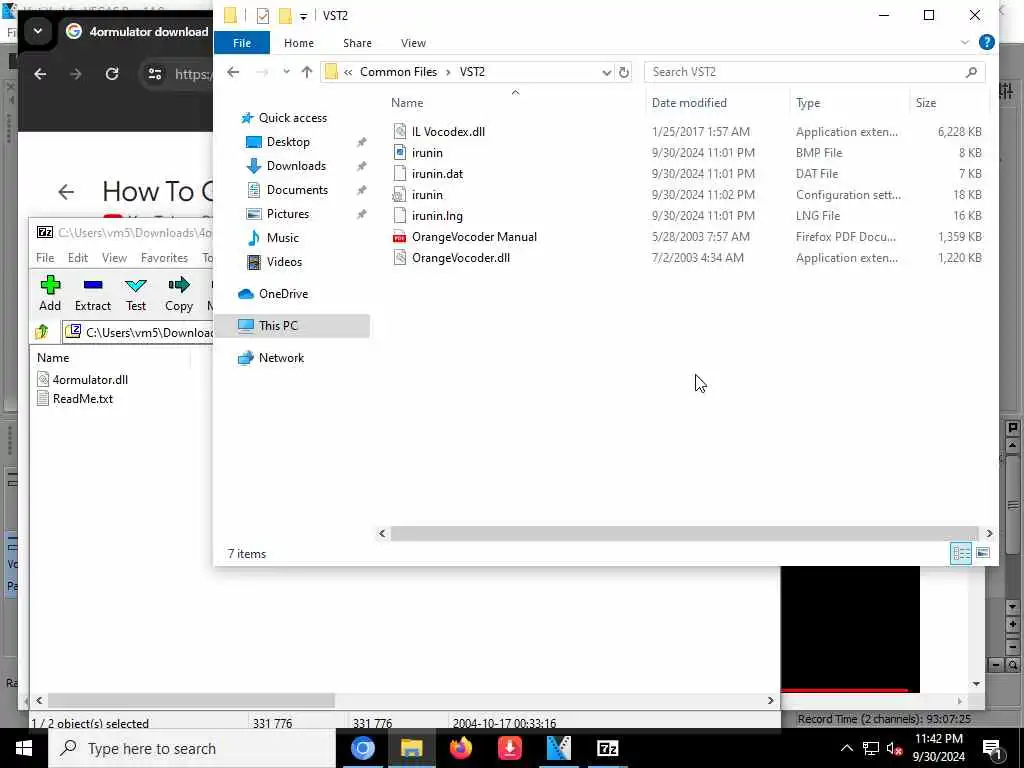Open Quick Access Toolbar customize dropdown
The height and width of the screenshot is (768, 1024).
[304, 16]
